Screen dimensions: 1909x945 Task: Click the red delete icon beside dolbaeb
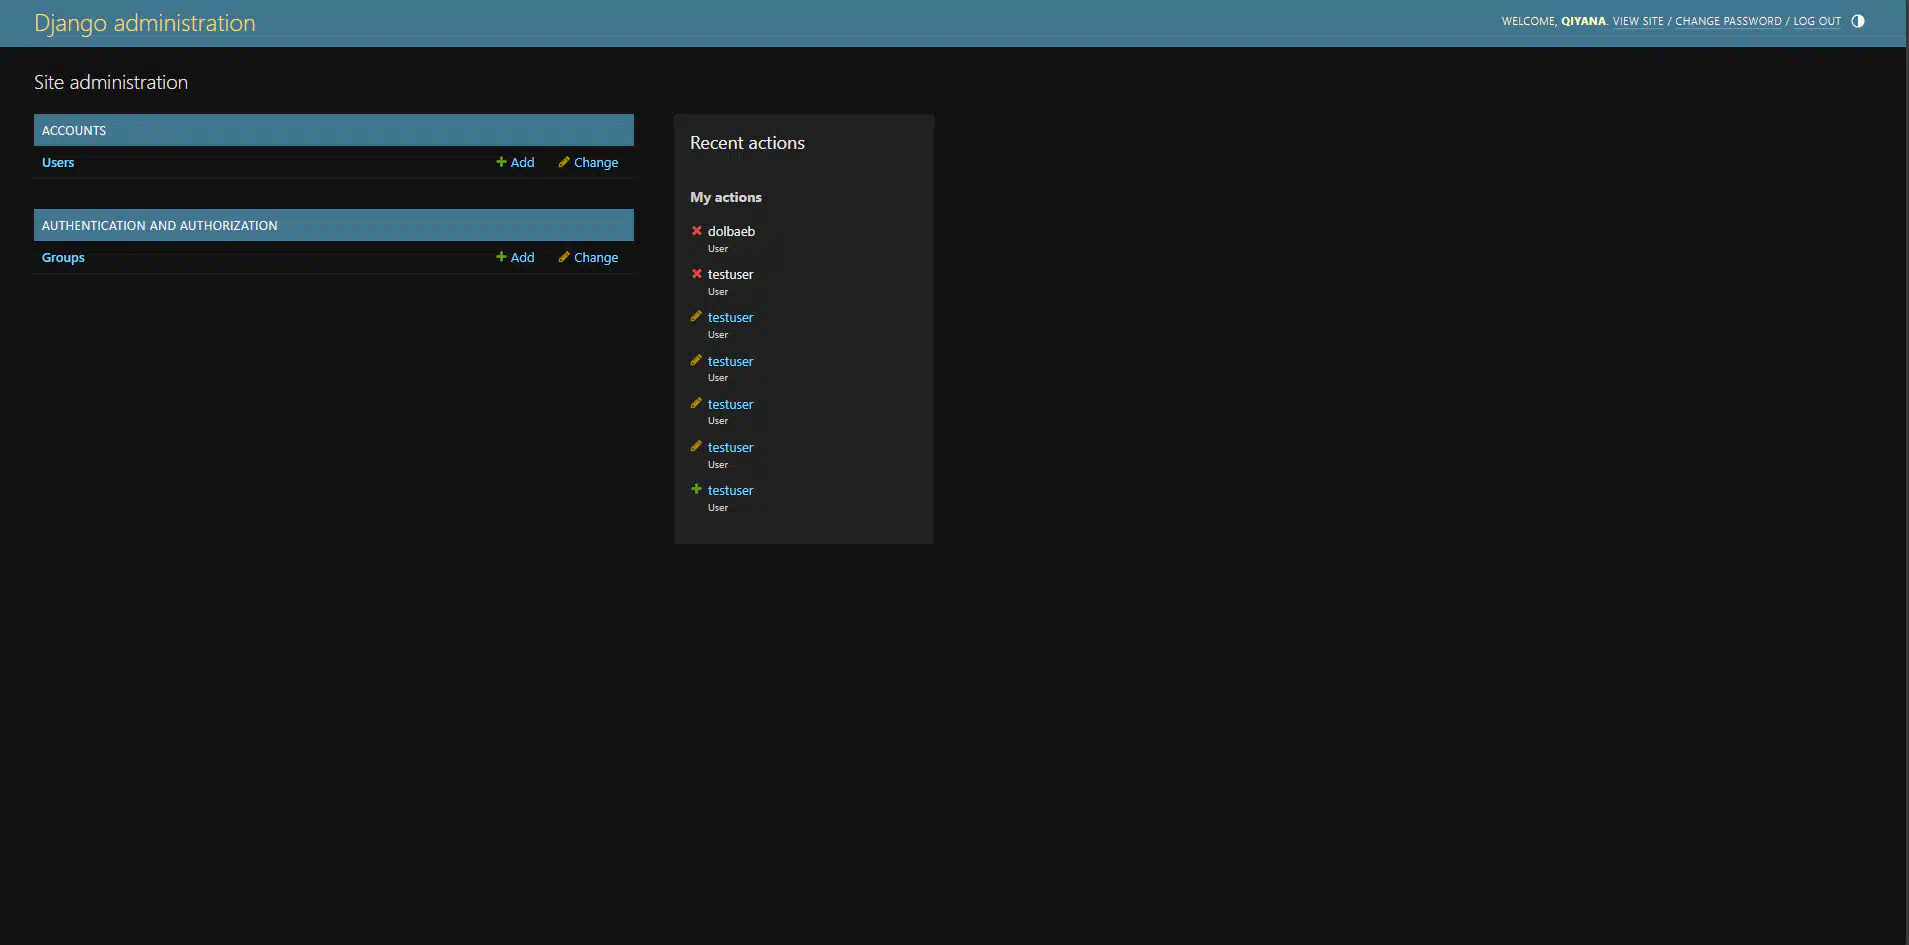point(697,230)
